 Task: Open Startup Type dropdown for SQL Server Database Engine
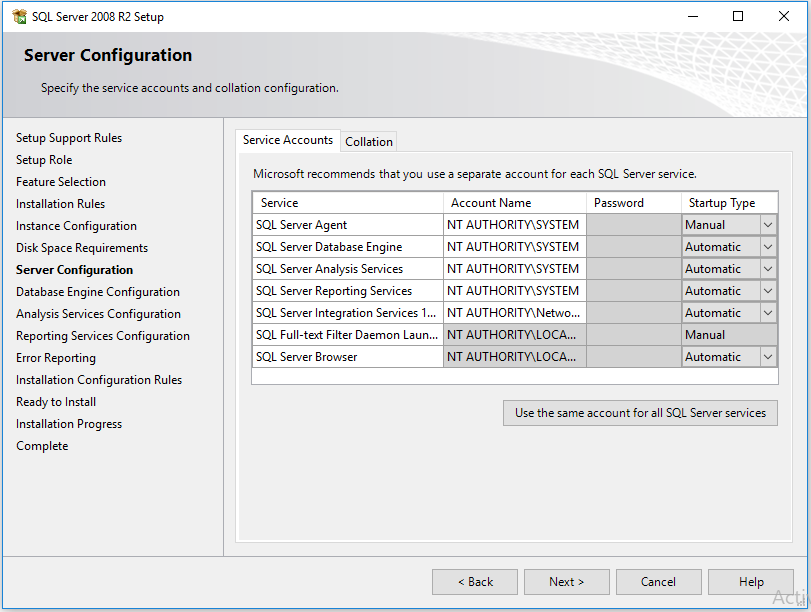[768, 247]
